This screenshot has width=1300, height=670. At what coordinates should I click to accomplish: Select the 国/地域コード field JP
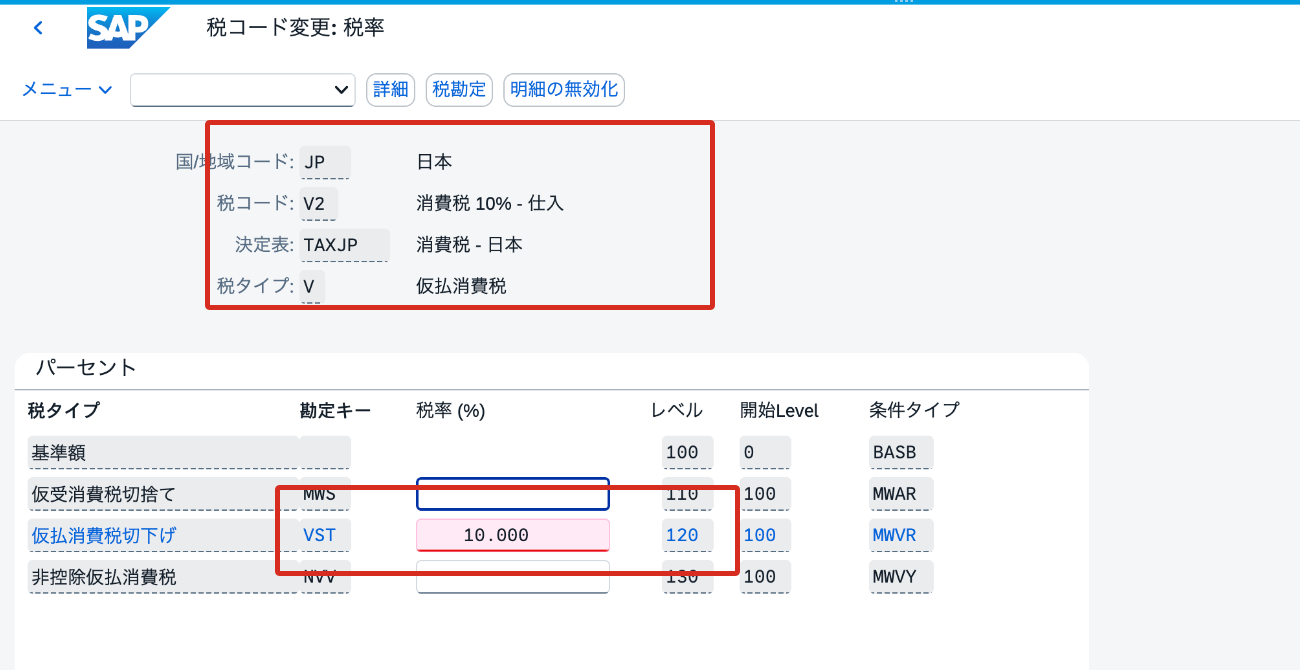(x=325, y=162)
